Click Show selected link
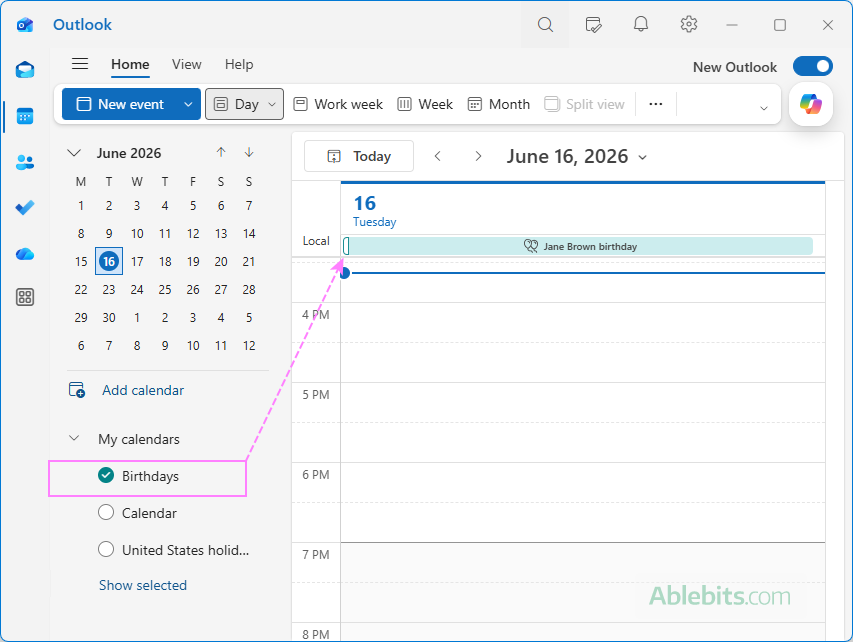 (x=143, y=585)
